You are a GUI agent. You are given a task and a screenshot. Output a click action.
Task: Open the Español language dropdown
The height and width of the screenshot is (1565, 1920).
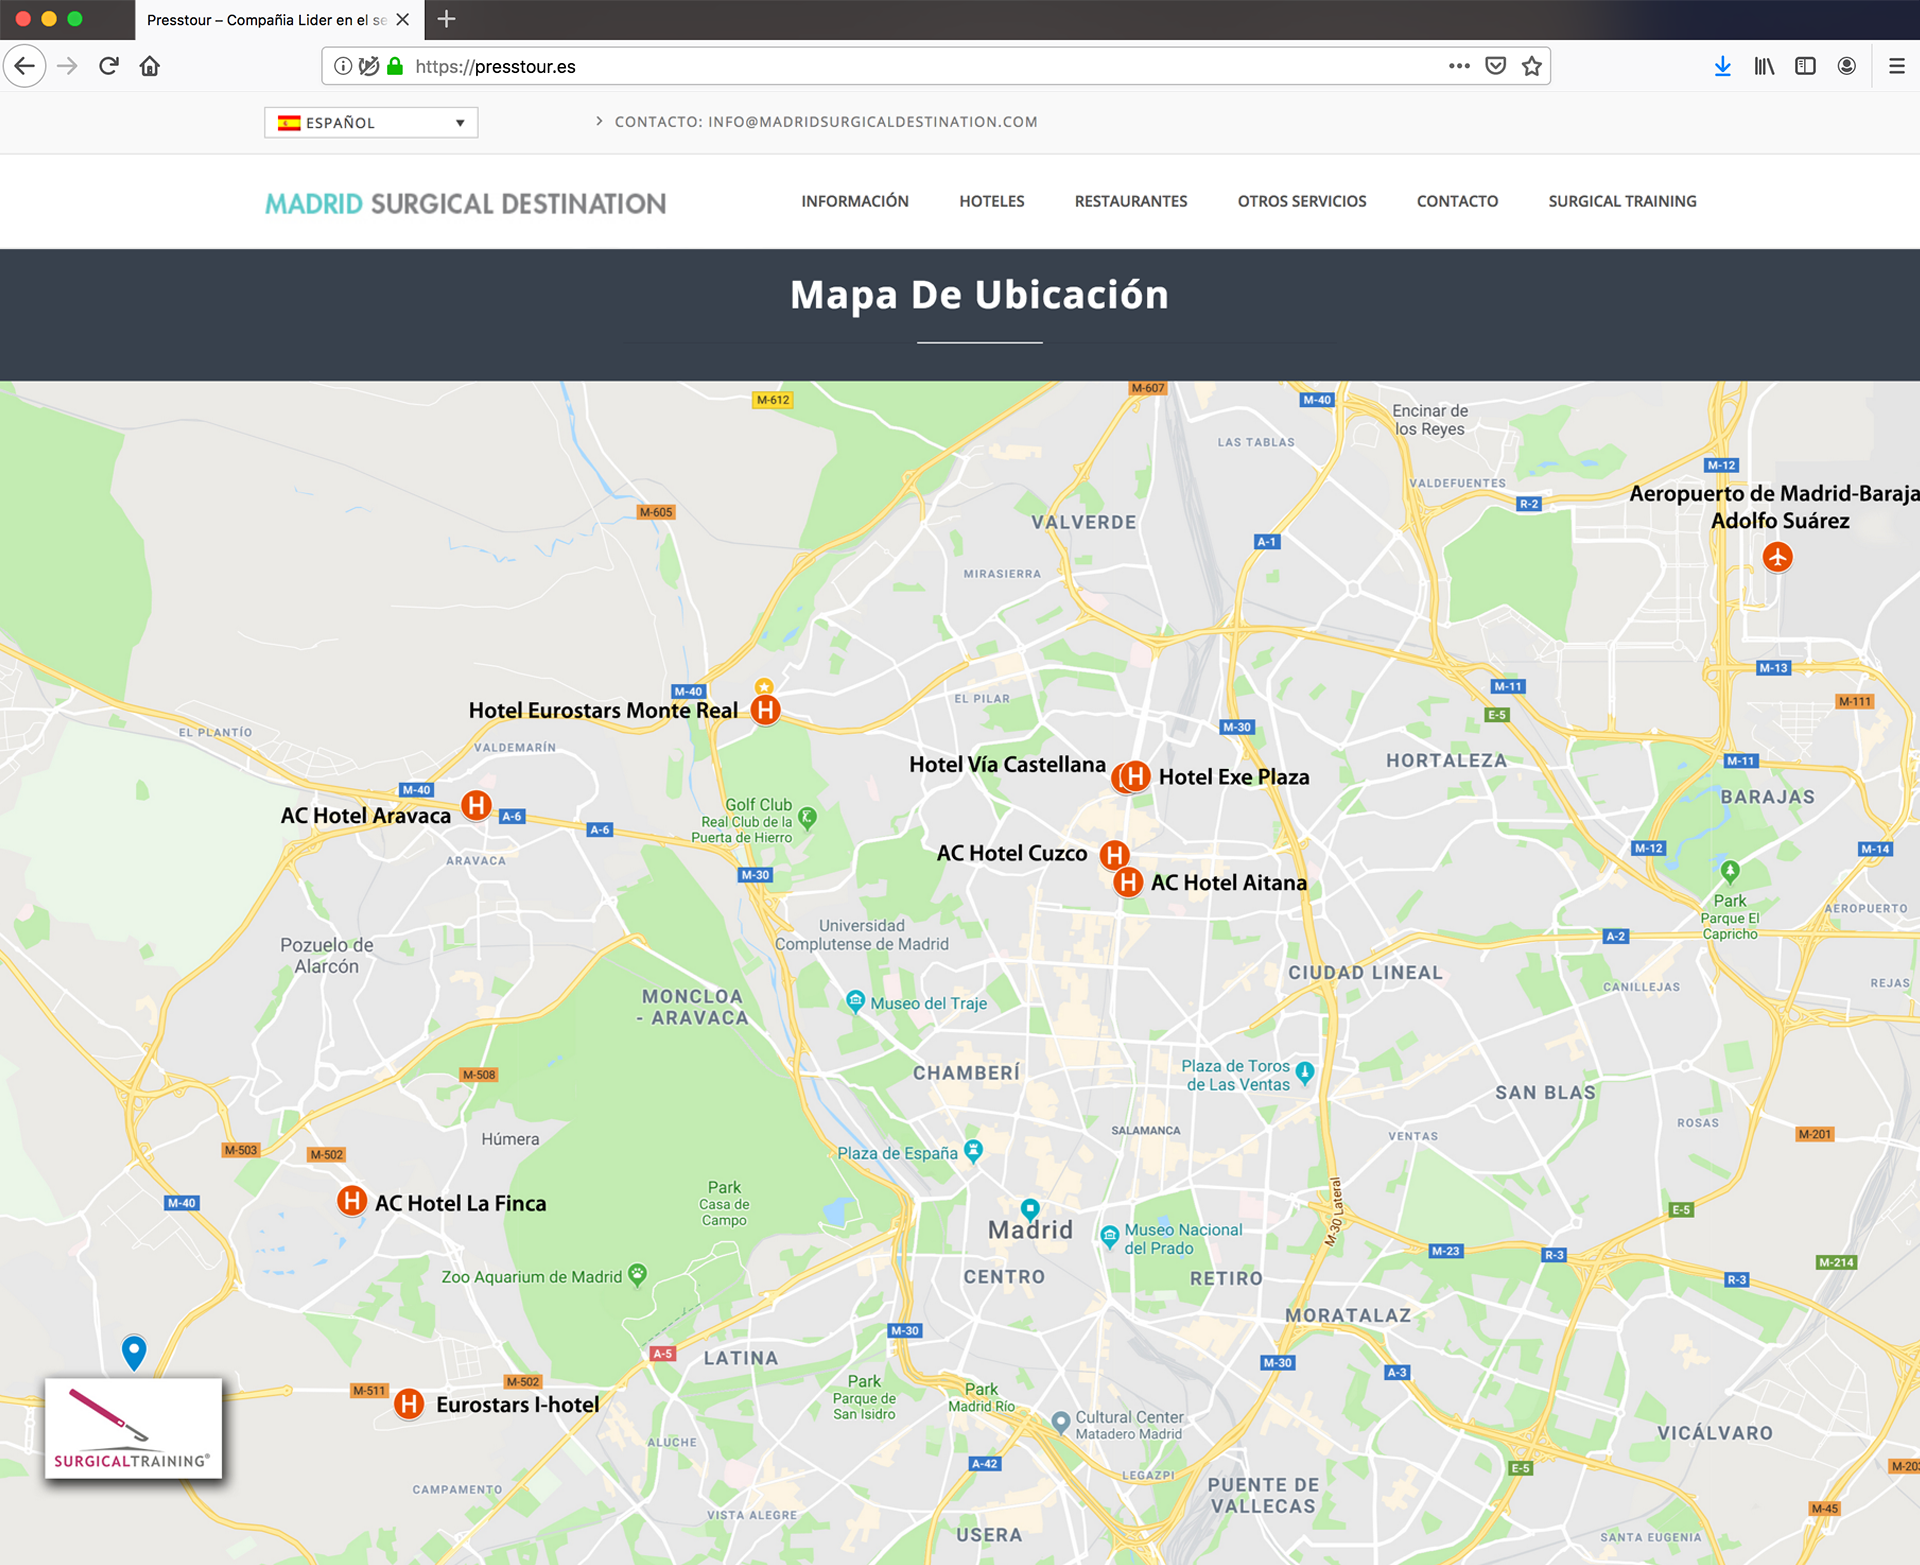tap(371, 122)
